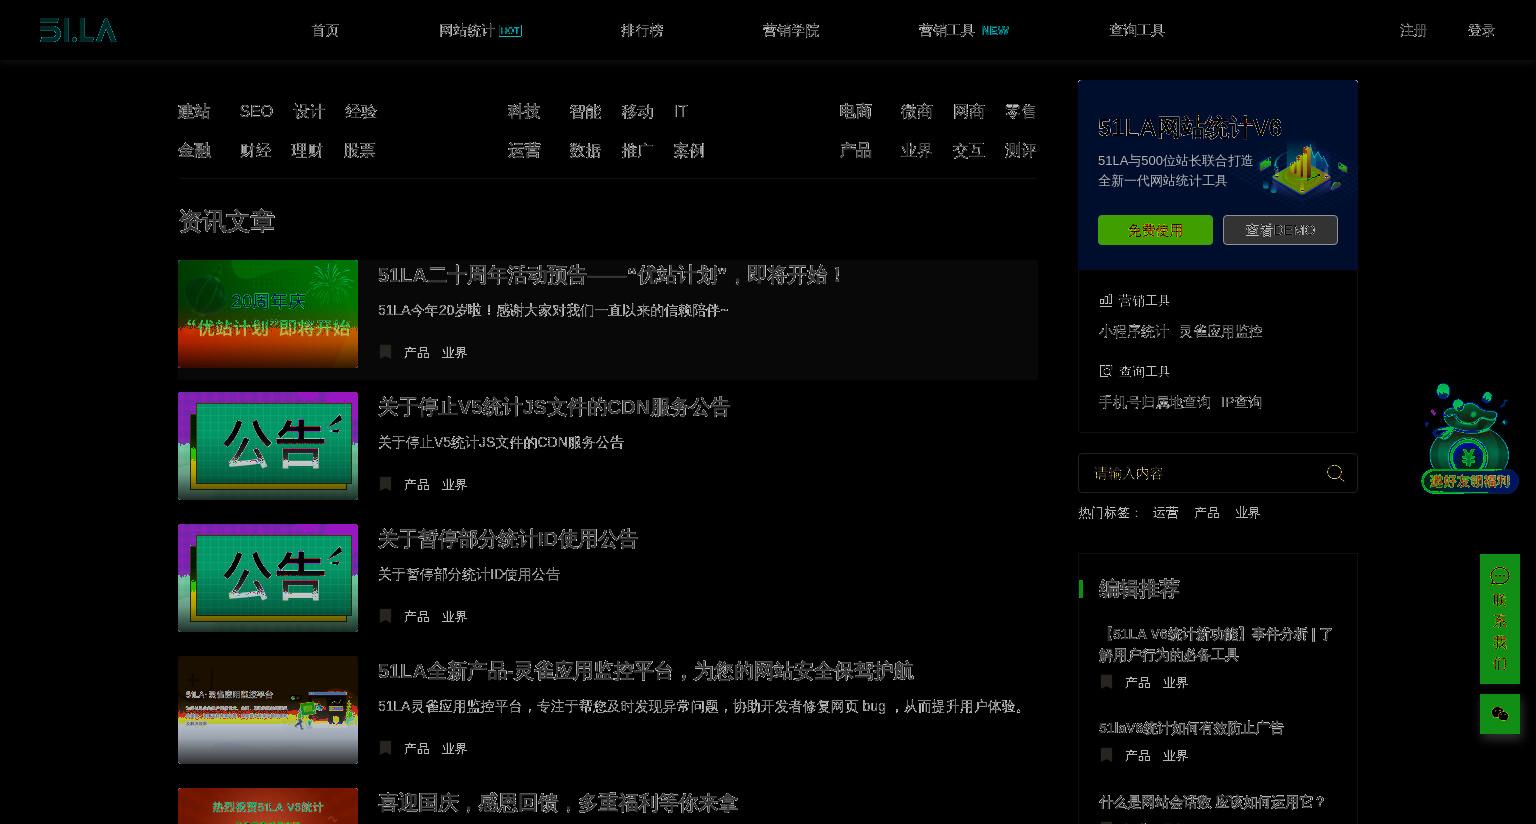
Task: Click the 营销工具 section icon in sidebar
Action: (x=1105, y=300)
